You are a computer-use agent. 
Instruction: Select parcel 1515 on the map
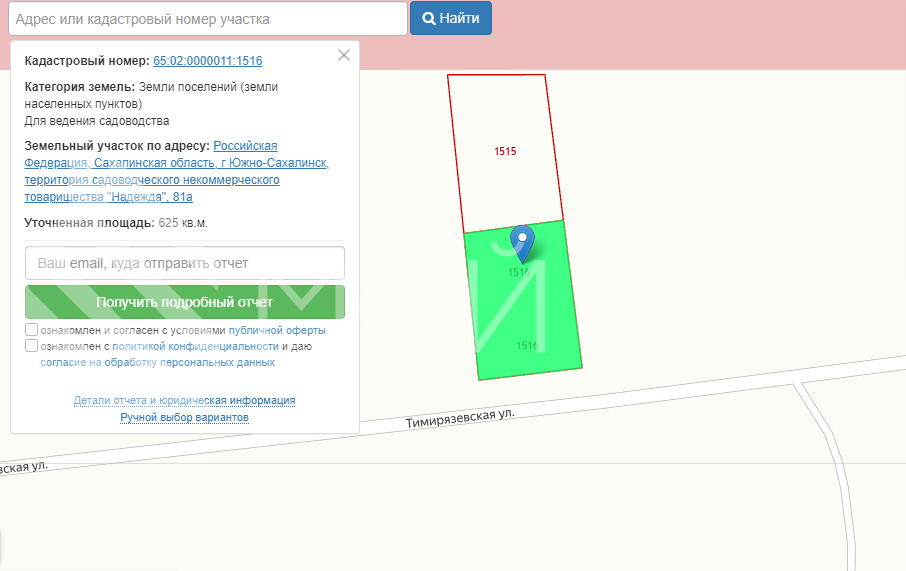click(x=505, y=151)
